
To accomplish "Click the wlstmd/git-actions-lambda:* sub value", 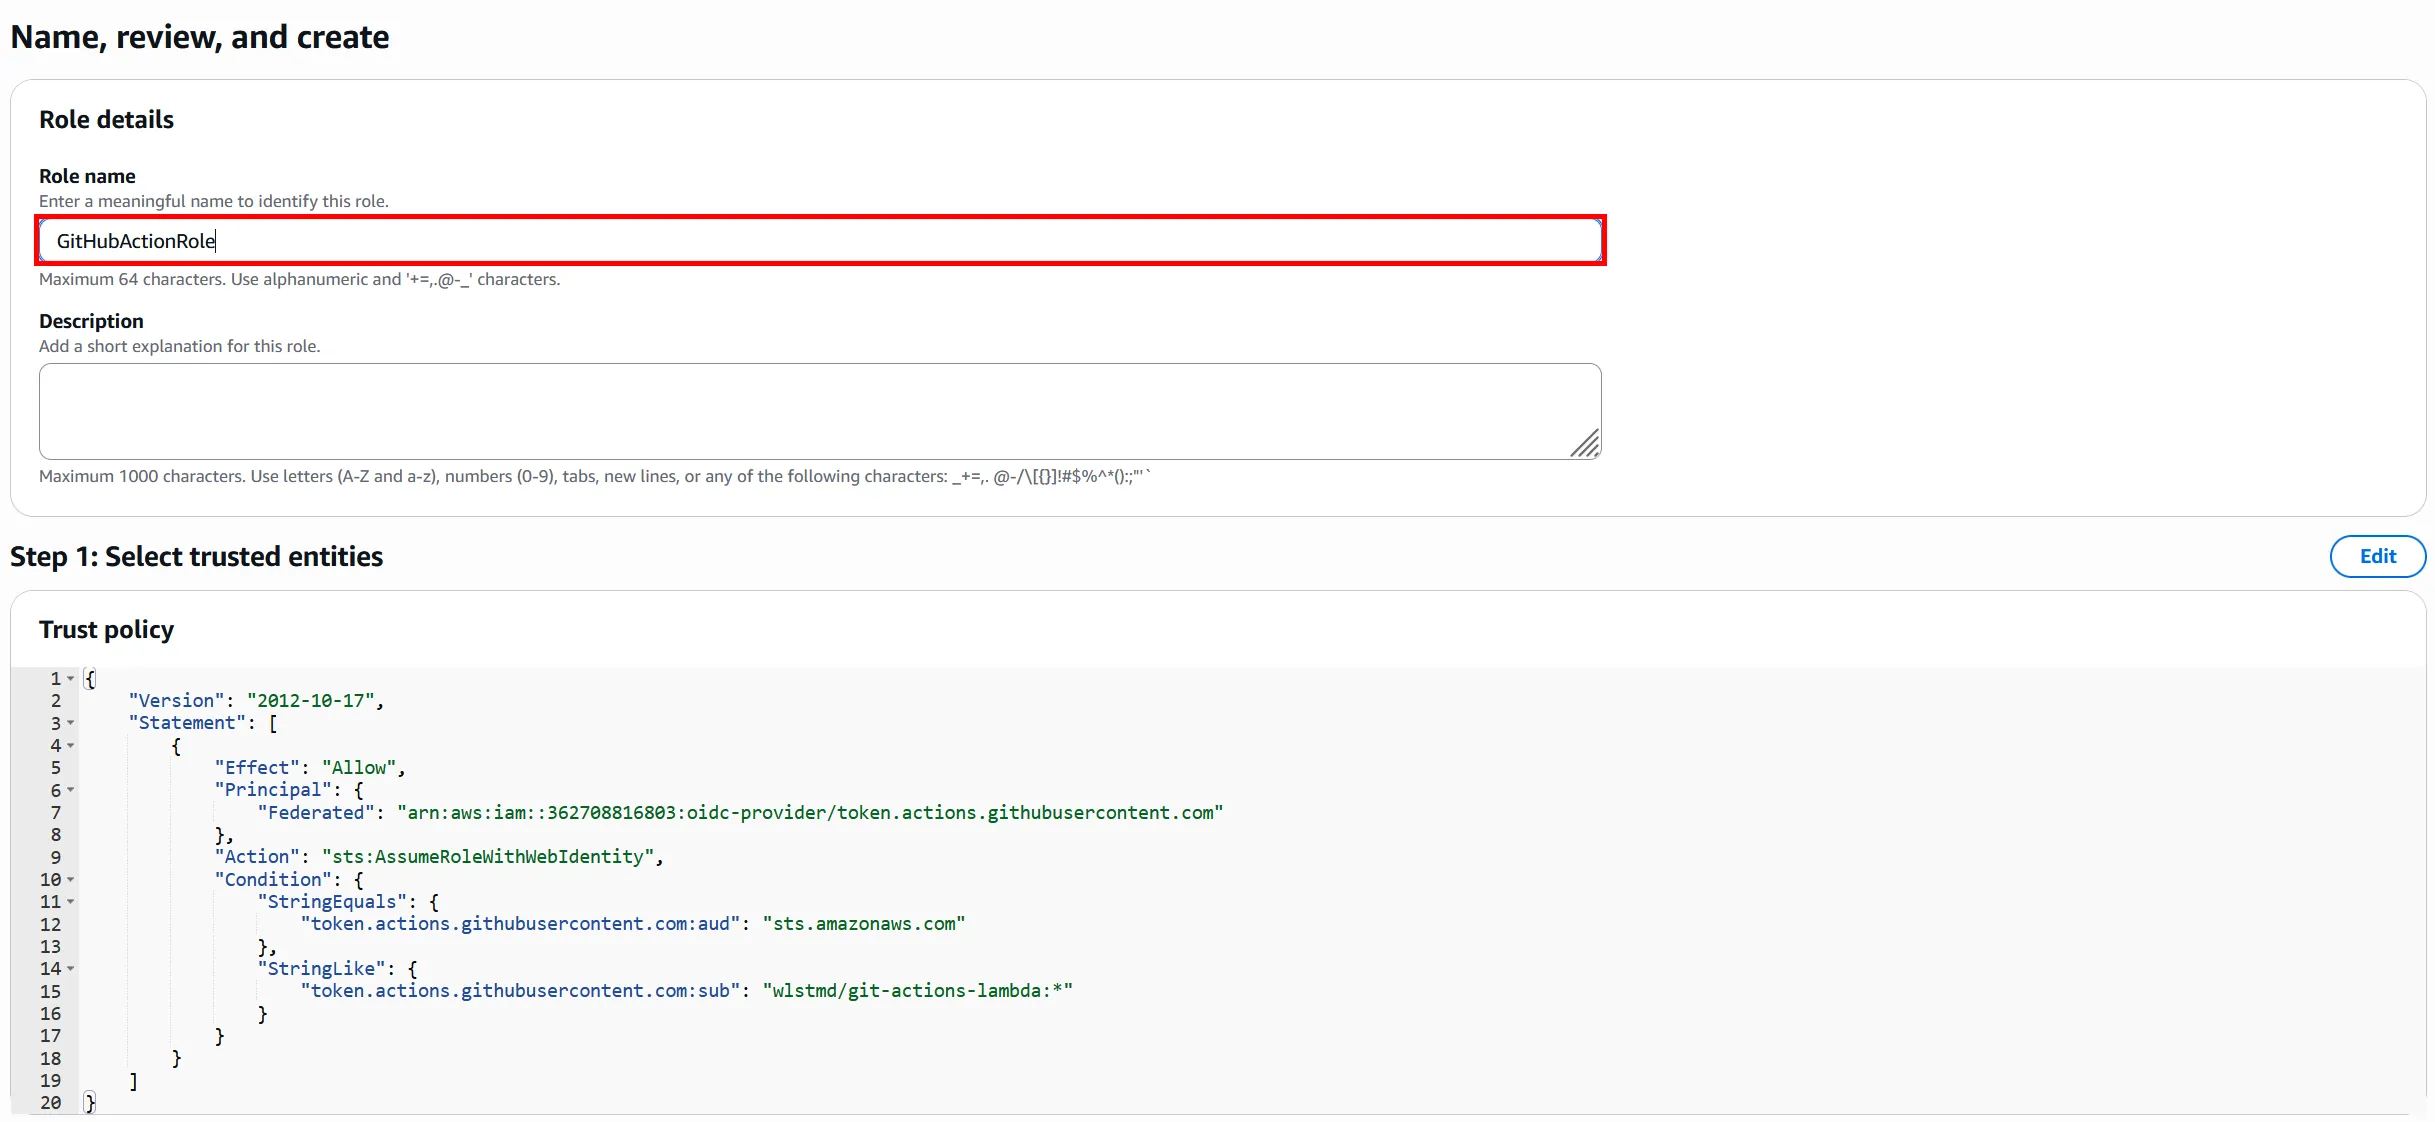I will click(917, 991).
